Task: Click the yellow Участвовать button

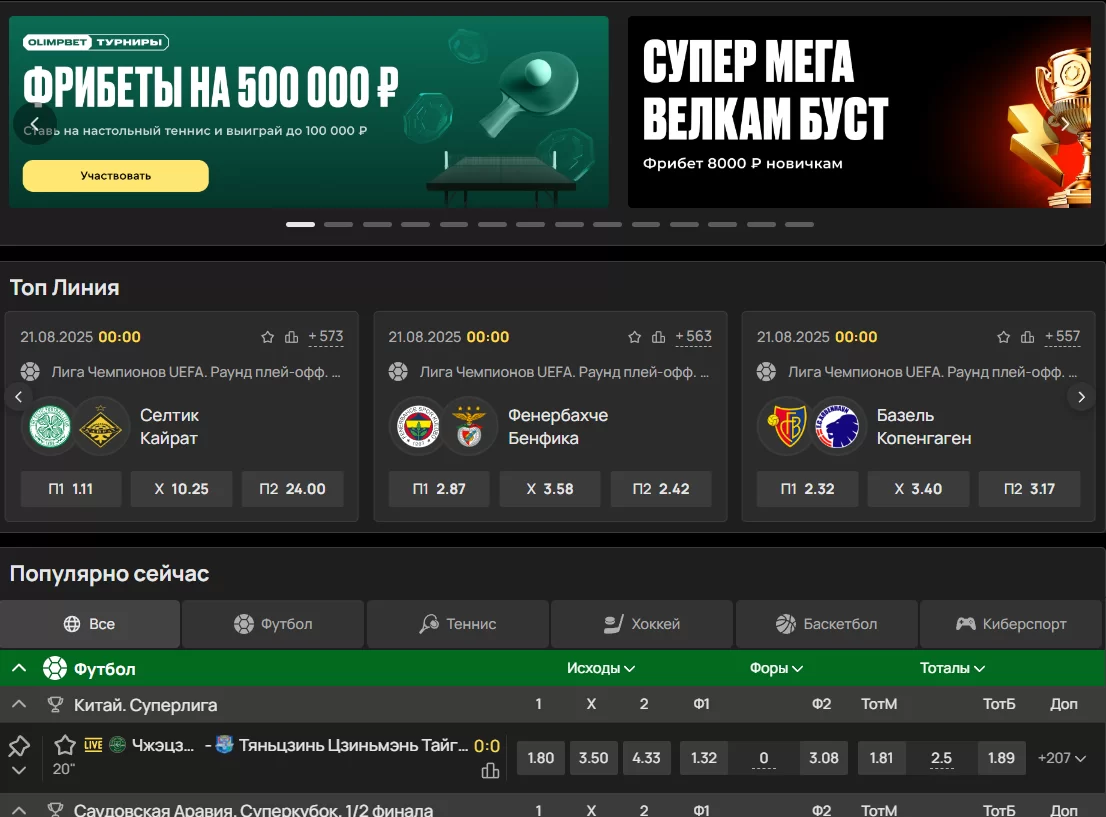Action: click(x=116, y=176)
